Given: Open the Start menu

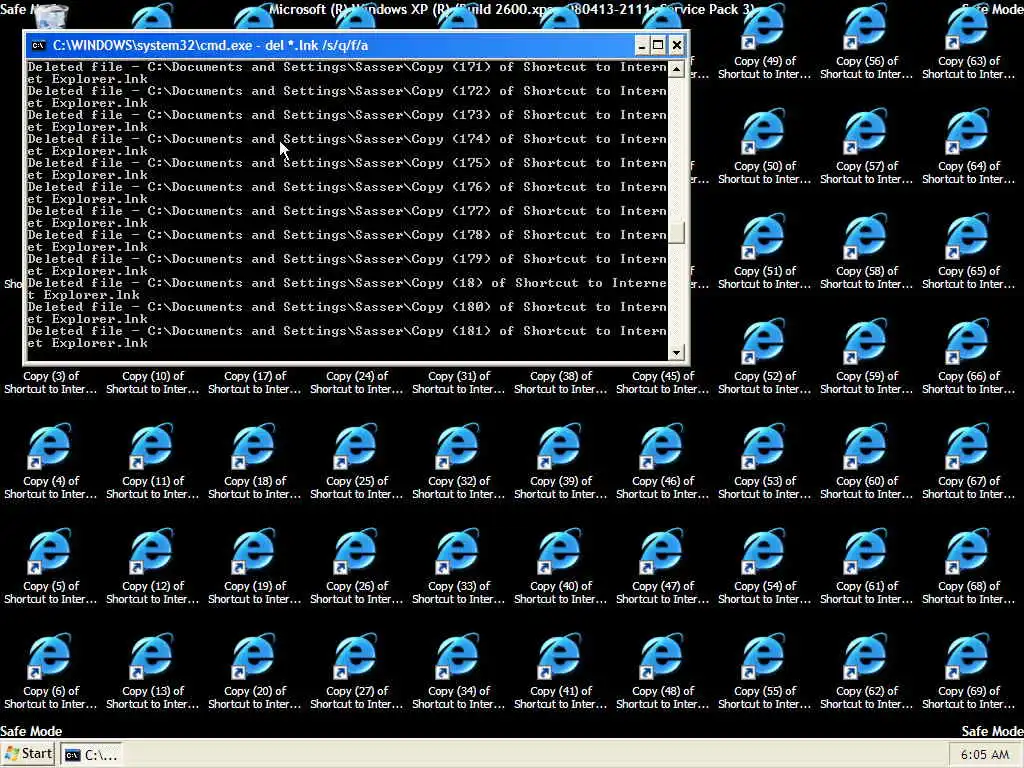Looking at the screenshot, I should click(x=28, y=754).
